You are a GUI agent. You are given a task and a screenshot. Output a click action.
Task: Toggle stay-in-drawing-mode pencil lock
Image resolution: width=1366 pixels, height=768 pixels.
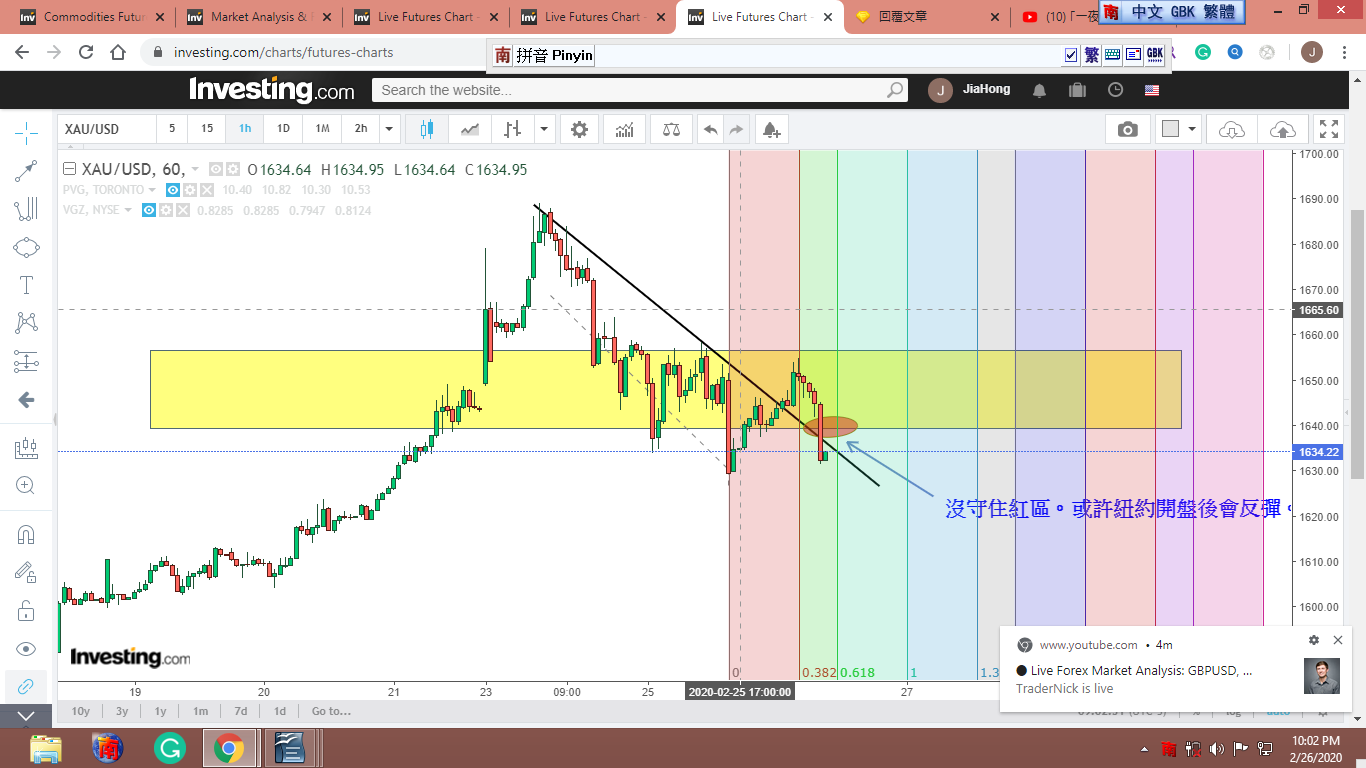click(x=26, y=572)
